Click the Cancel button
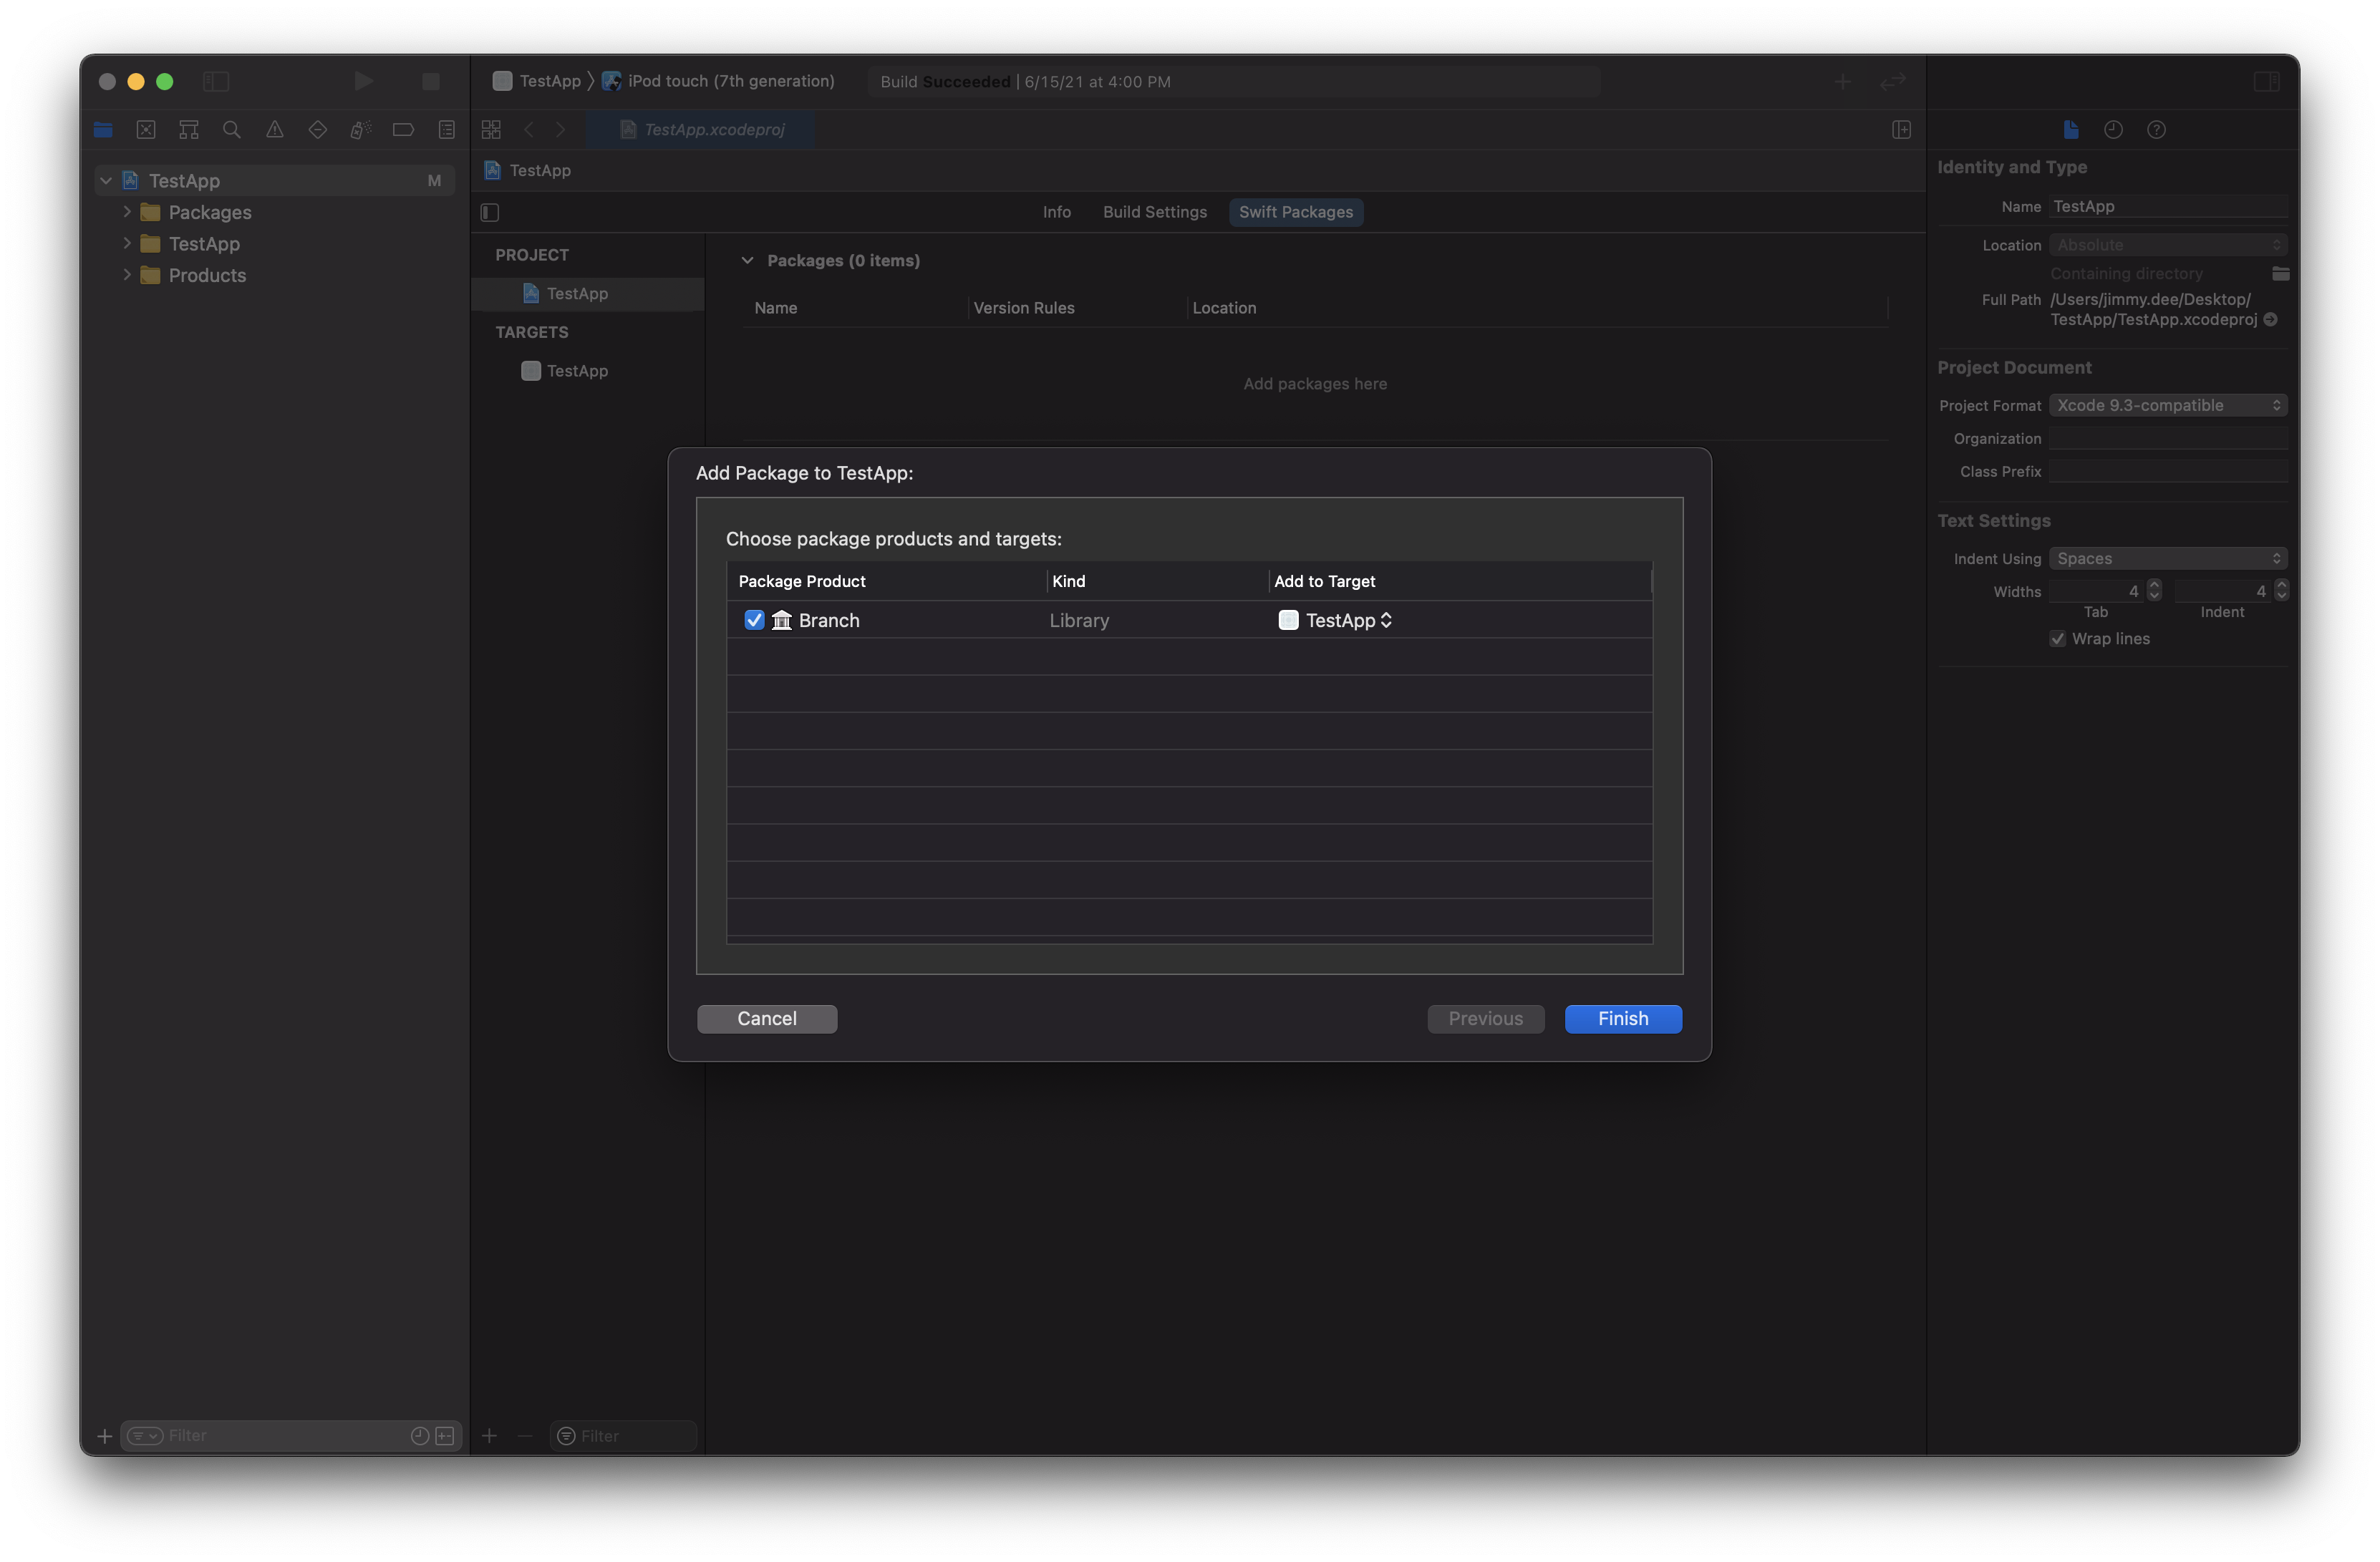This screenshot has width=2380, height=1562. tap(767, 1019)
